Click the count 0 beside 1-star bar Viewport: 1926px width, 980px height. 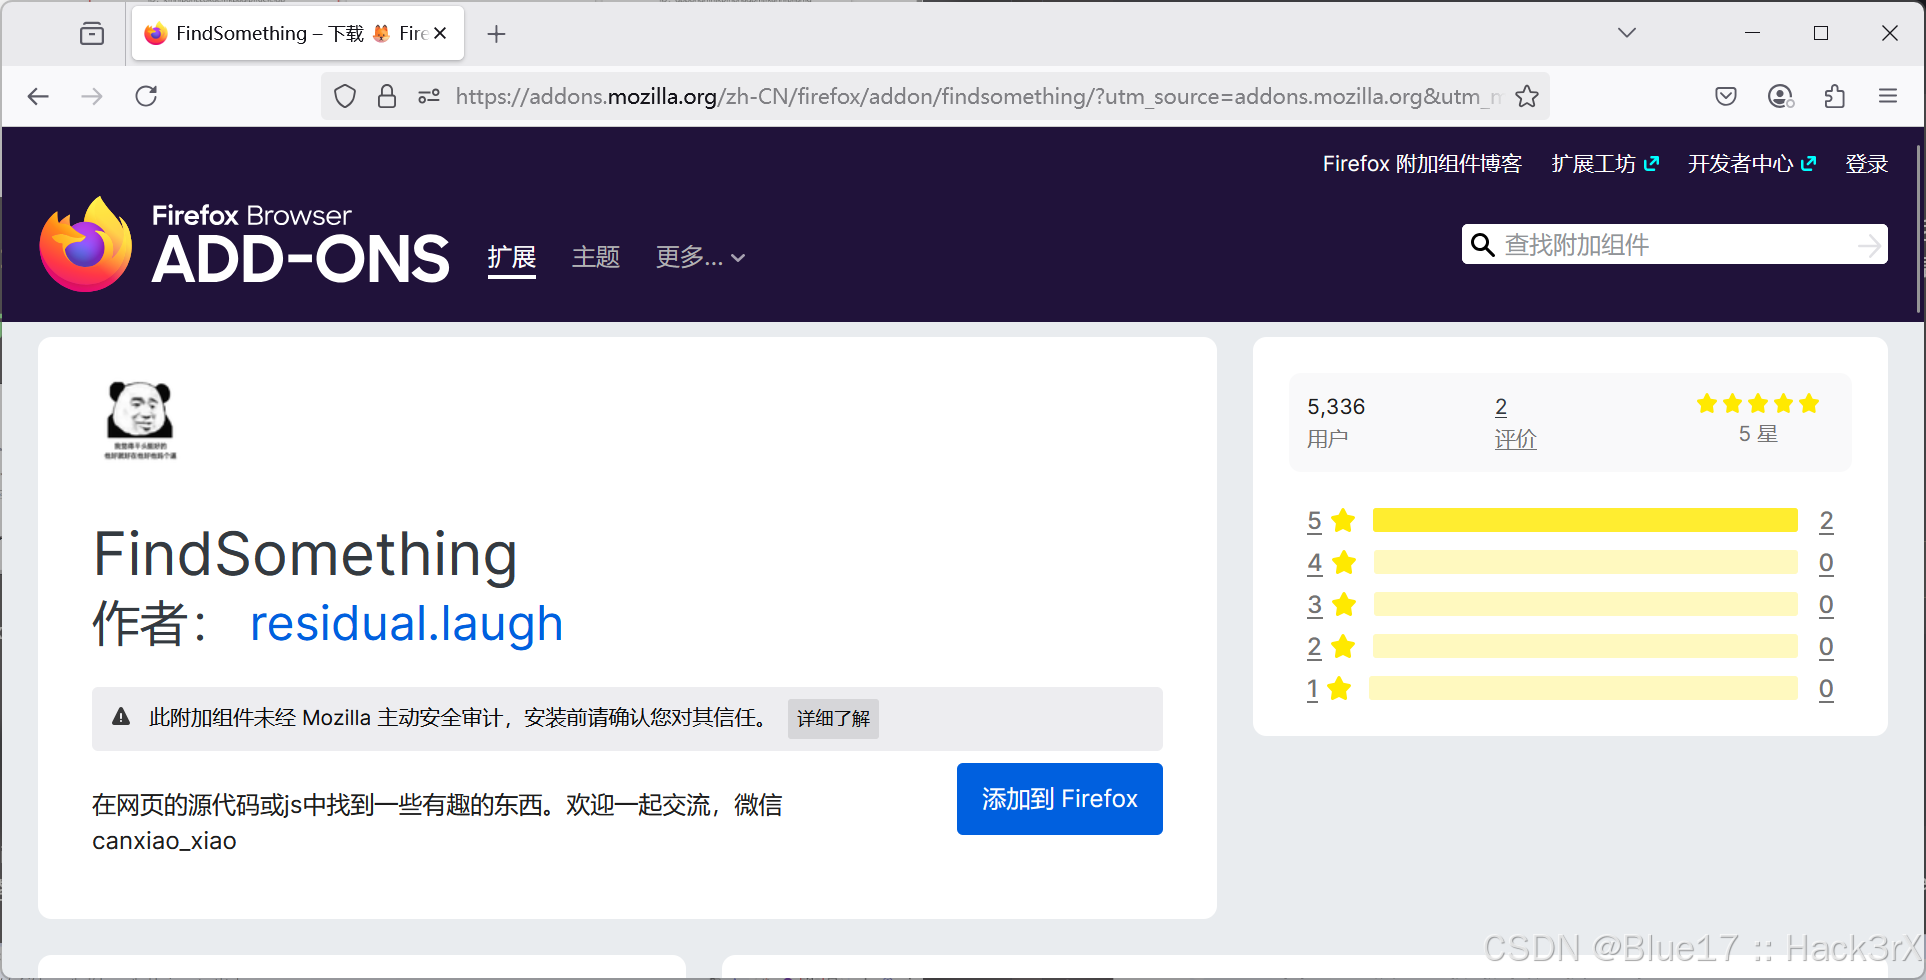[x=1826, y=689]
